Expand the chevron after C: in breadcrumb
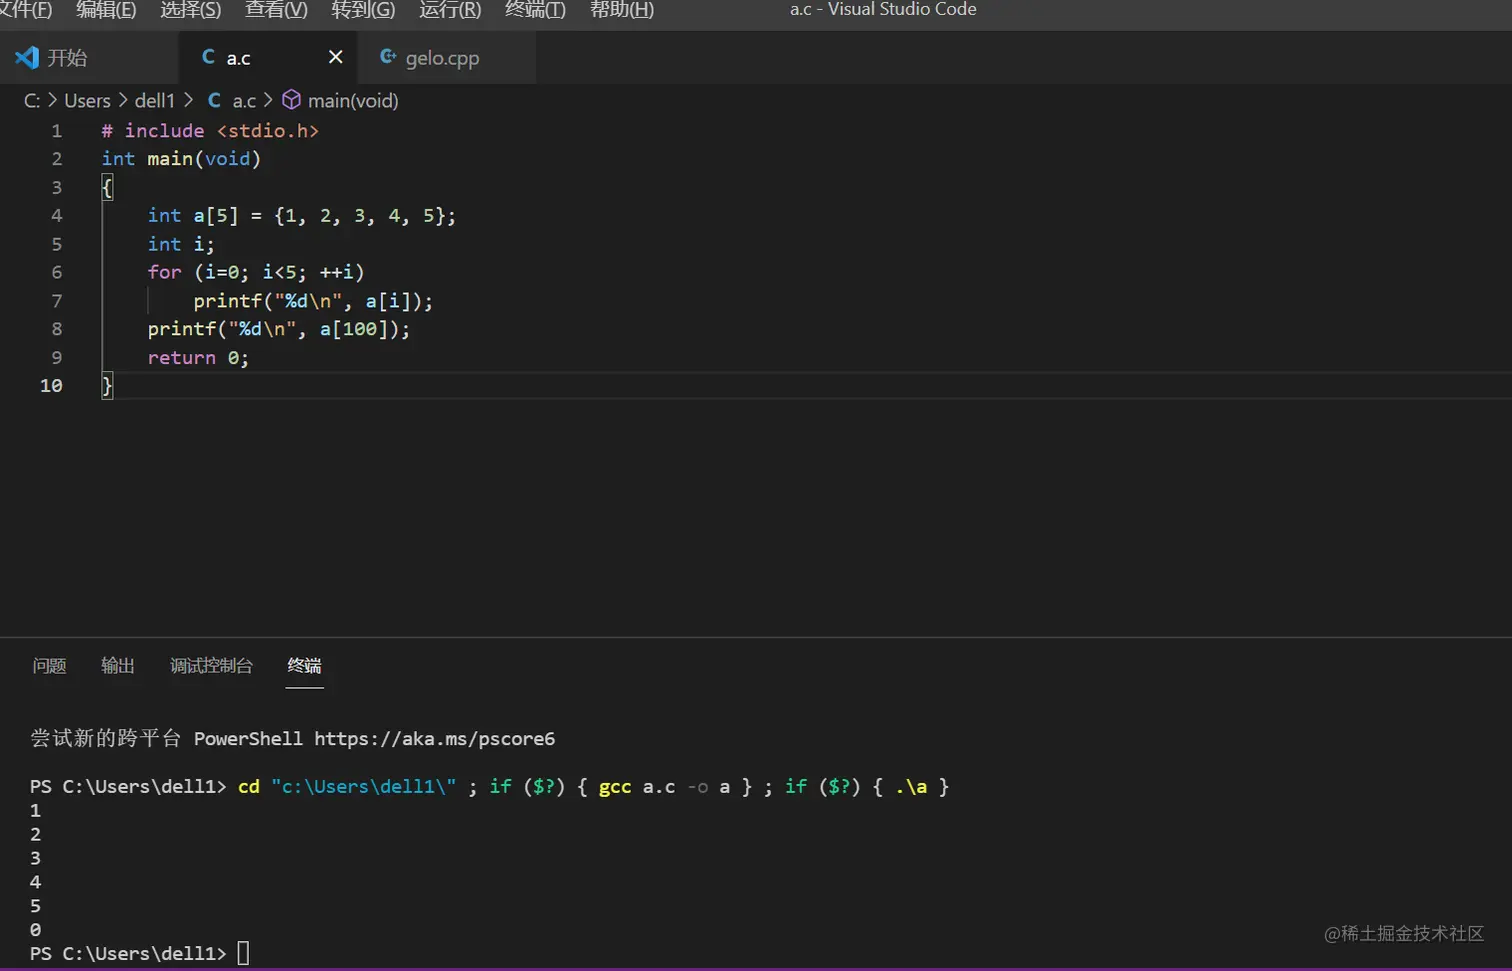Image resolution: width=1512 pixels, height=971 pixels. tap(52, 100)
